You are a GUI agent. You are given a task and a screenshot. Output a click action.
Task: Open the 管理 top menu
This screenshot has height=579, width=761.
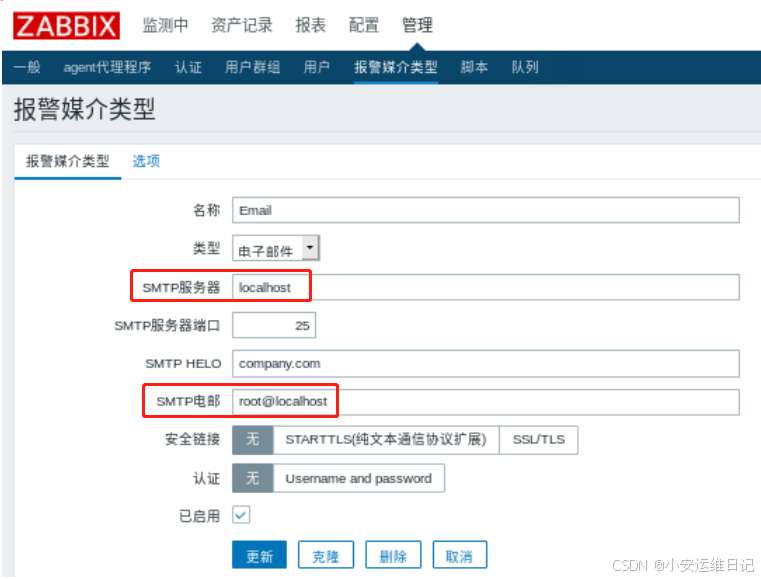[x=417, y=25]
